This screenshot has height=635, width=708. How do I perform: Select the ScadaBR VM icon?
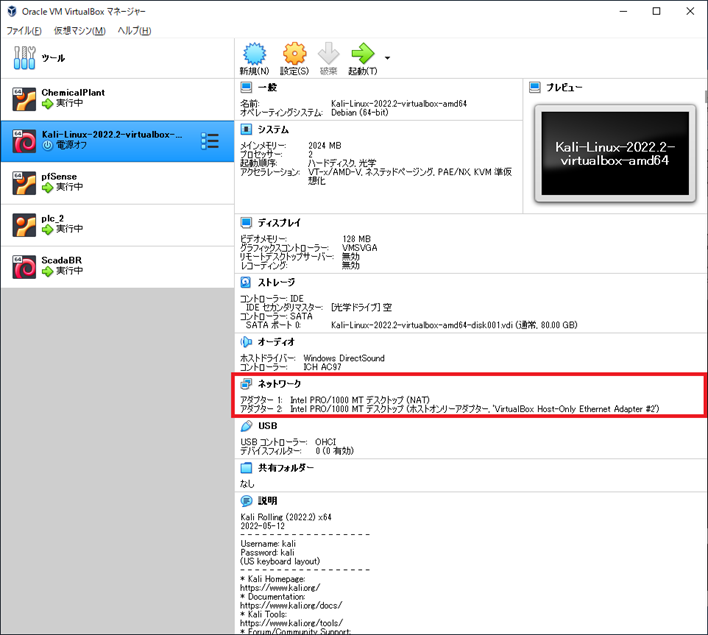pyautogui.click(x=24, y=267)
